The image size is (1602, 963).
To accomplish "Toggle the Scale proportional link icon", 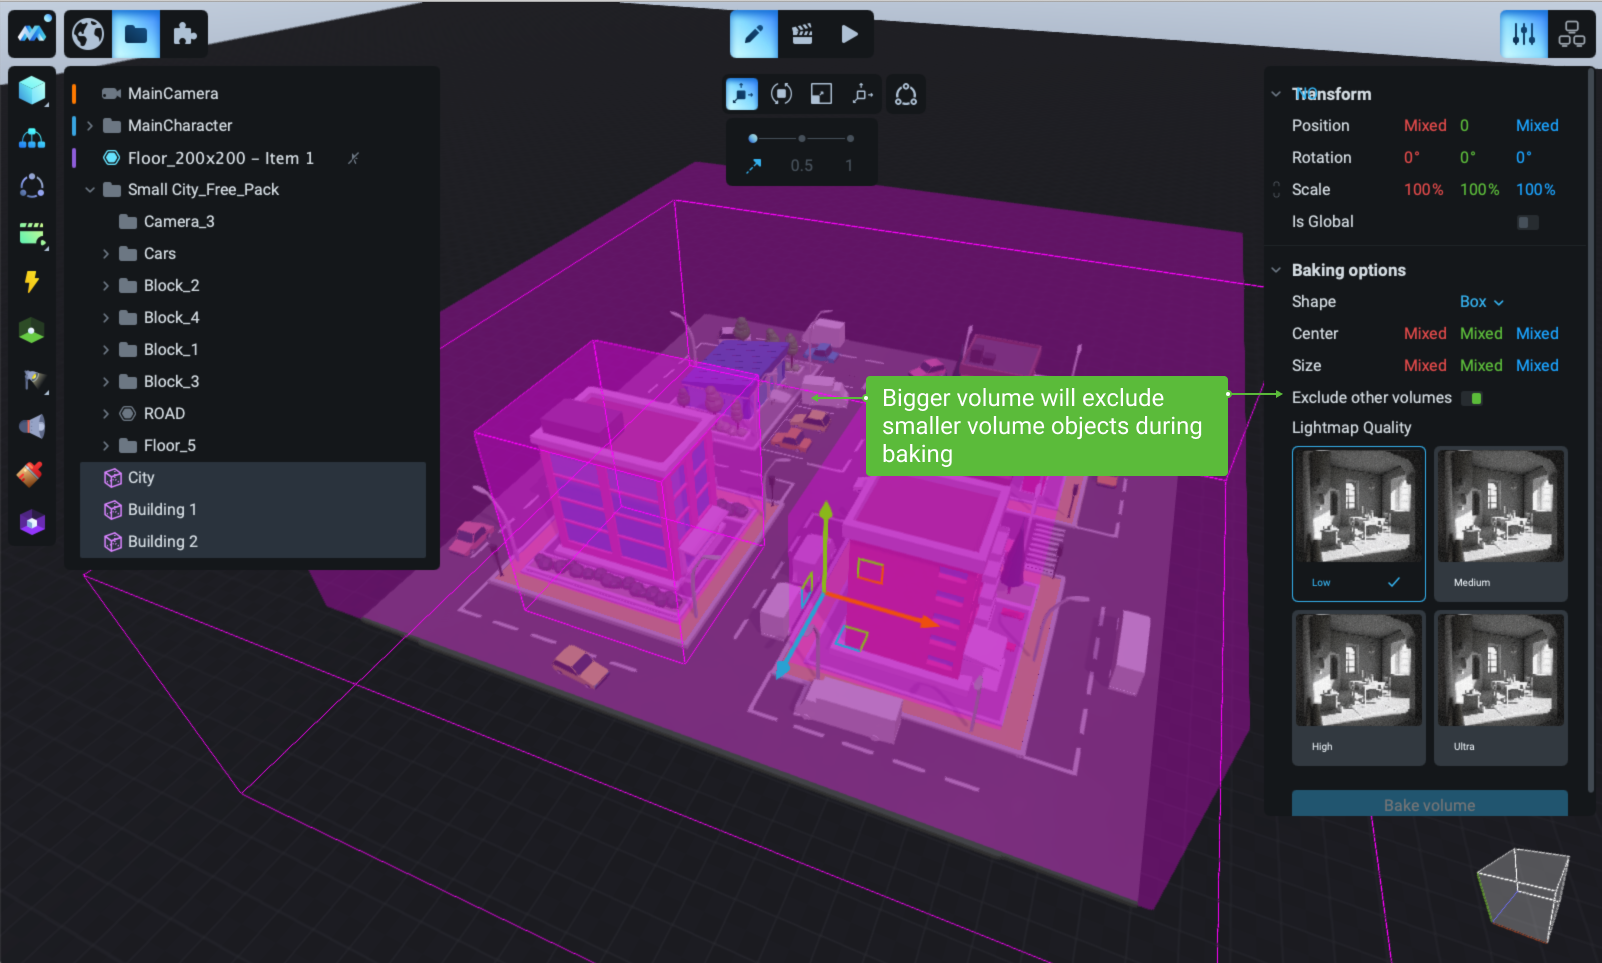I will click(x=1276, y=189).
